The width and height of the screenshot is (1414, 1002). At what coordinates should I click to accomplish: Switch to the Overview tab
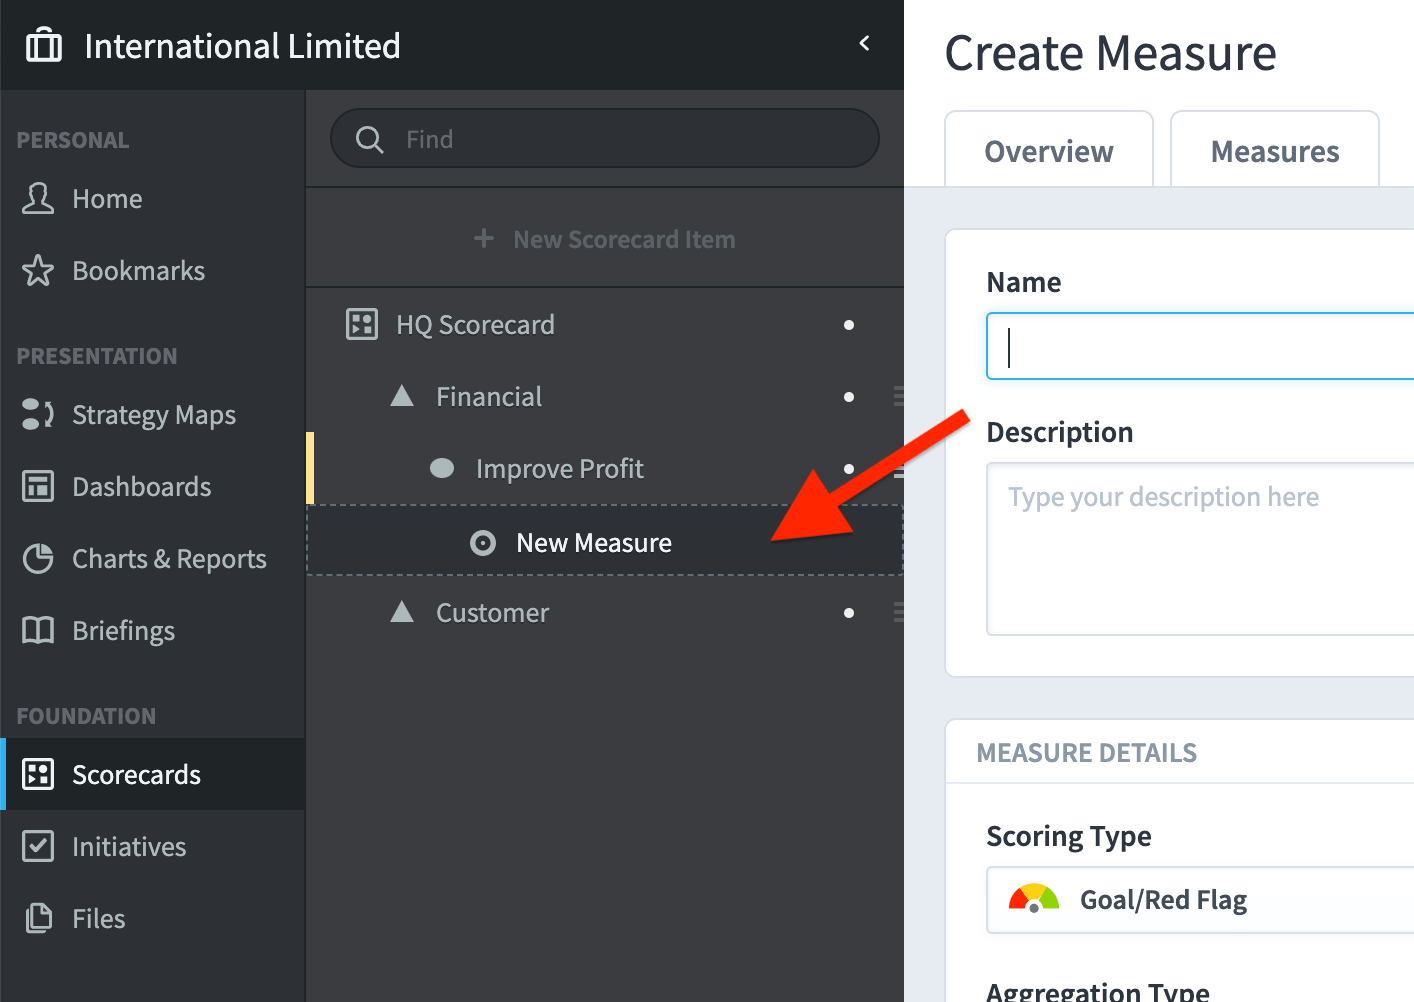pyautogui.click(x=1048, y=151)
